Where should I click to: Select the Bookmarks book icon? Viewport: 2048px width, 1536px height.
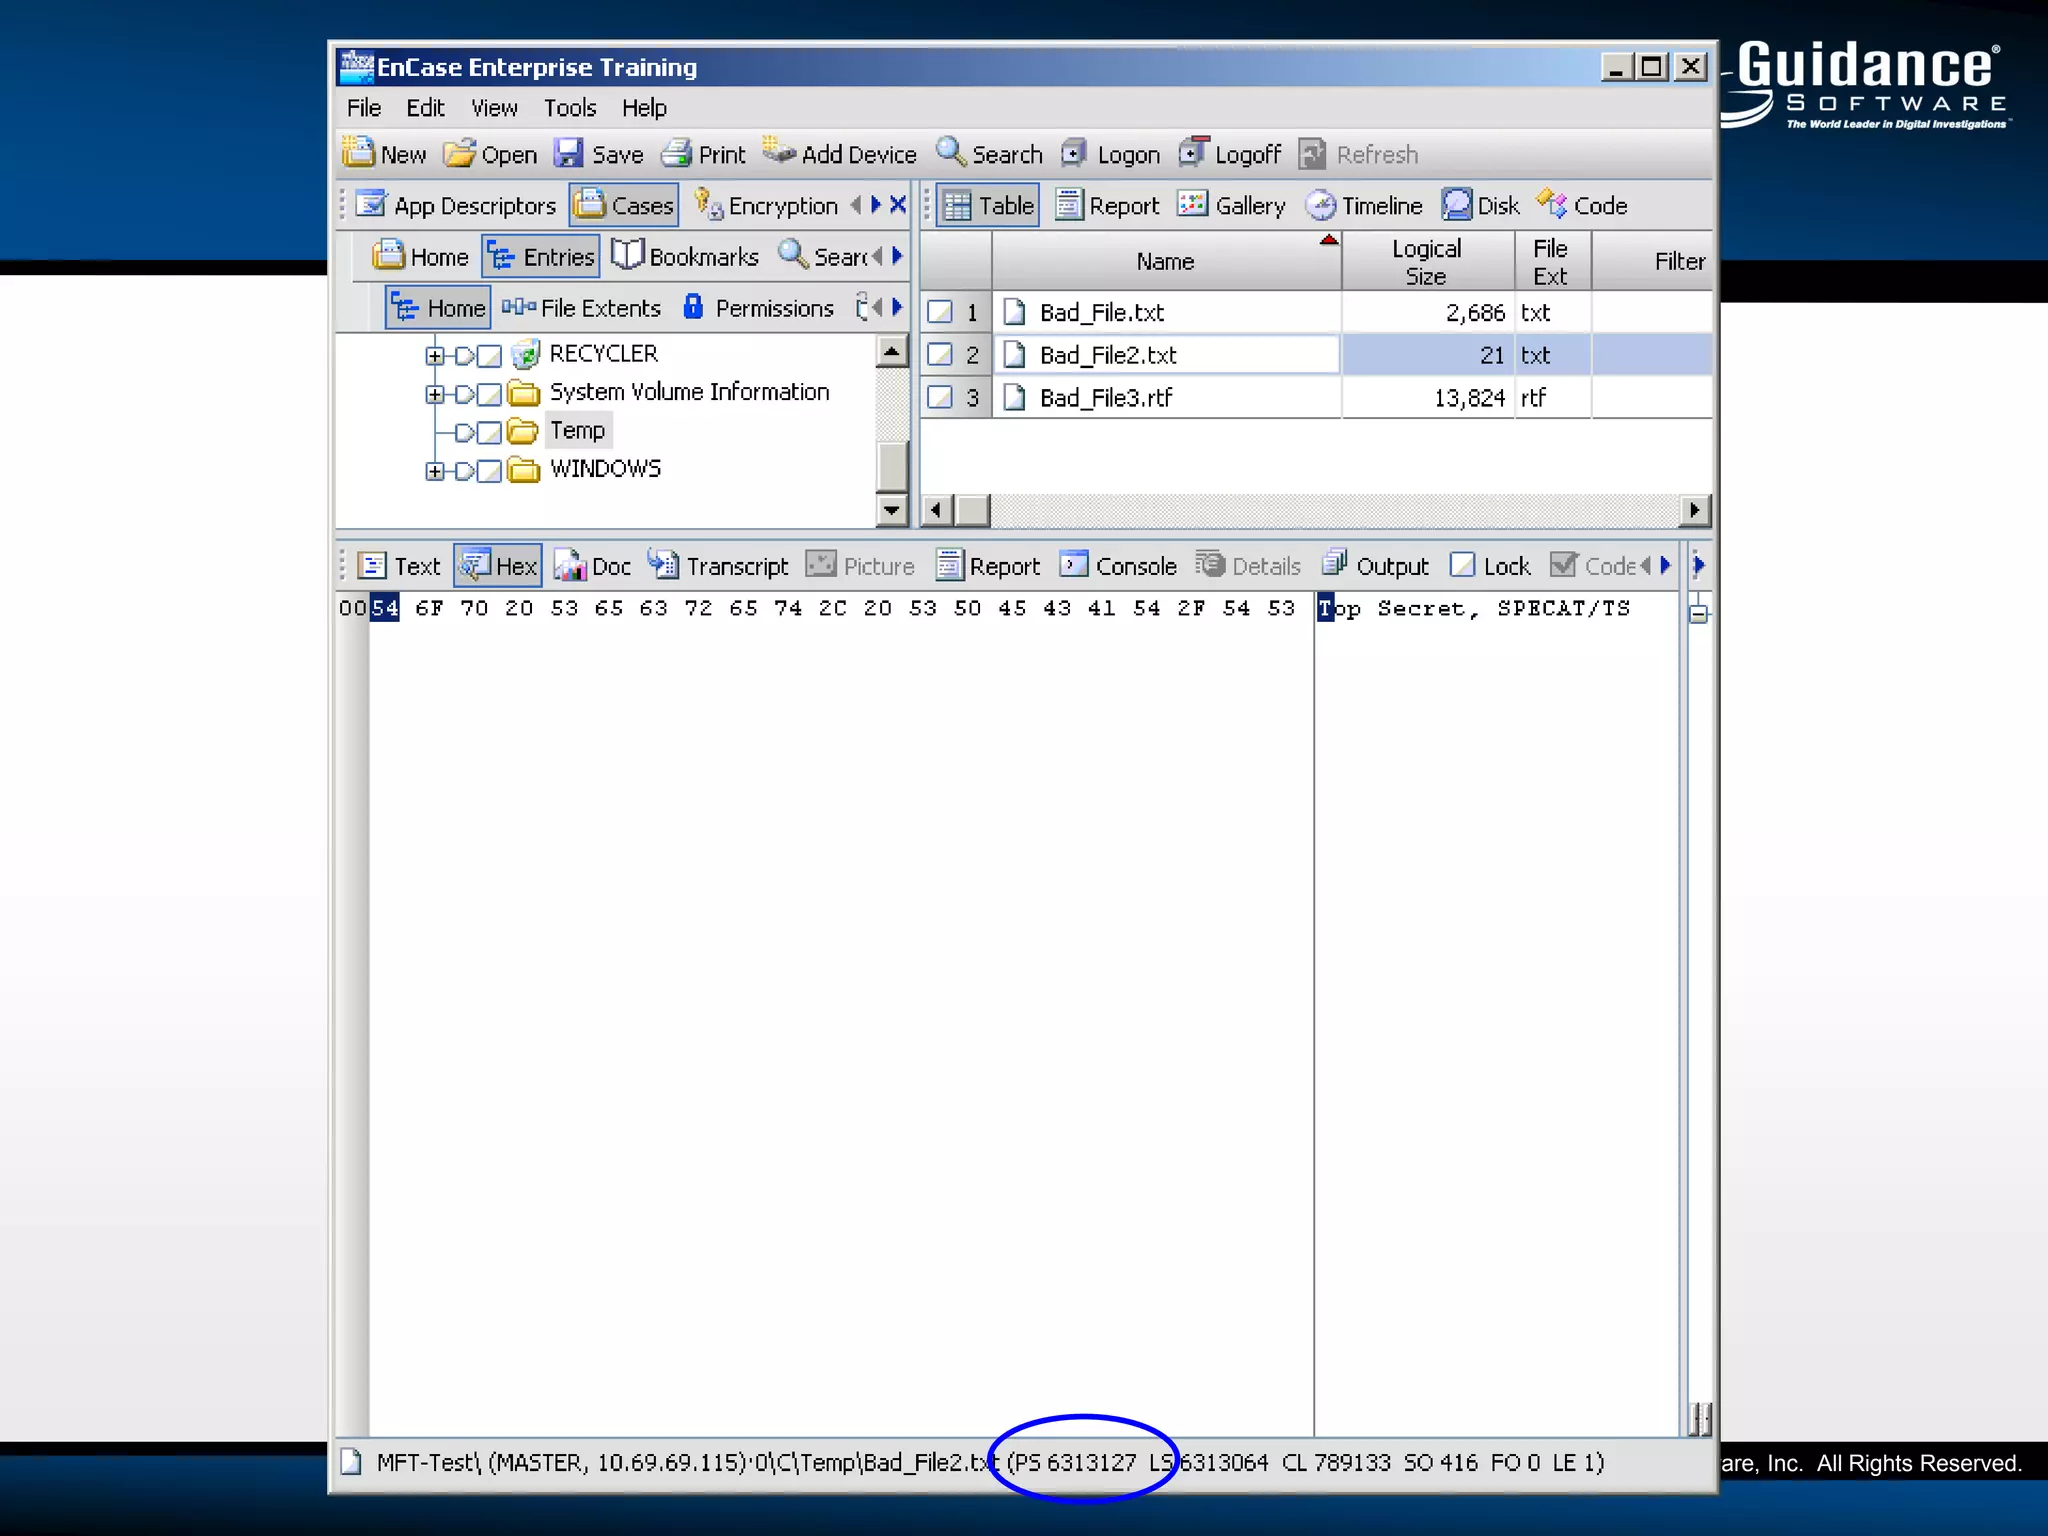coord(627,256)
